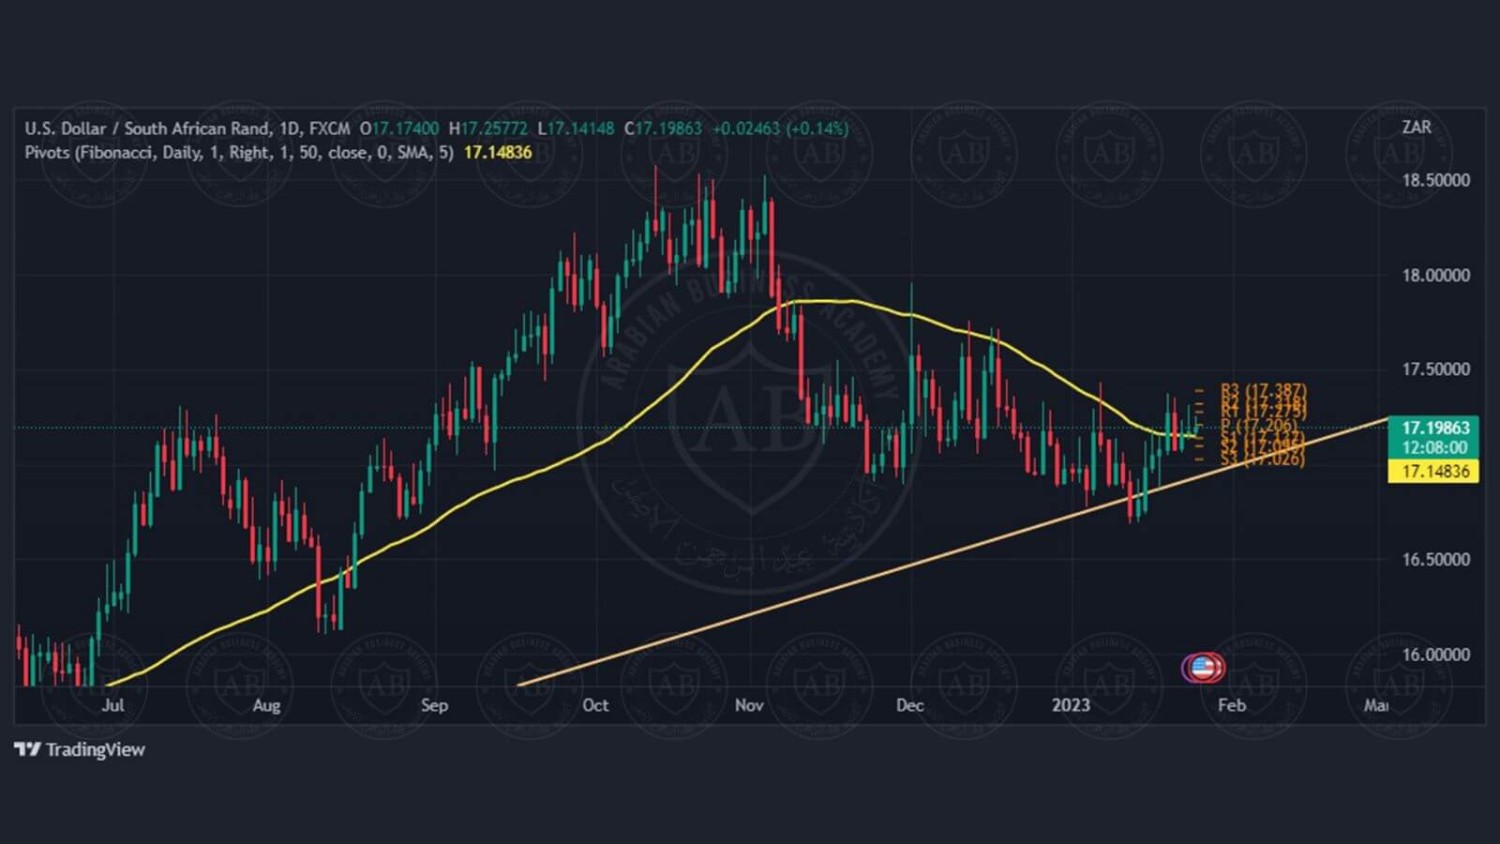Click the S3 (17.026) pivot label

(1262, 459)
